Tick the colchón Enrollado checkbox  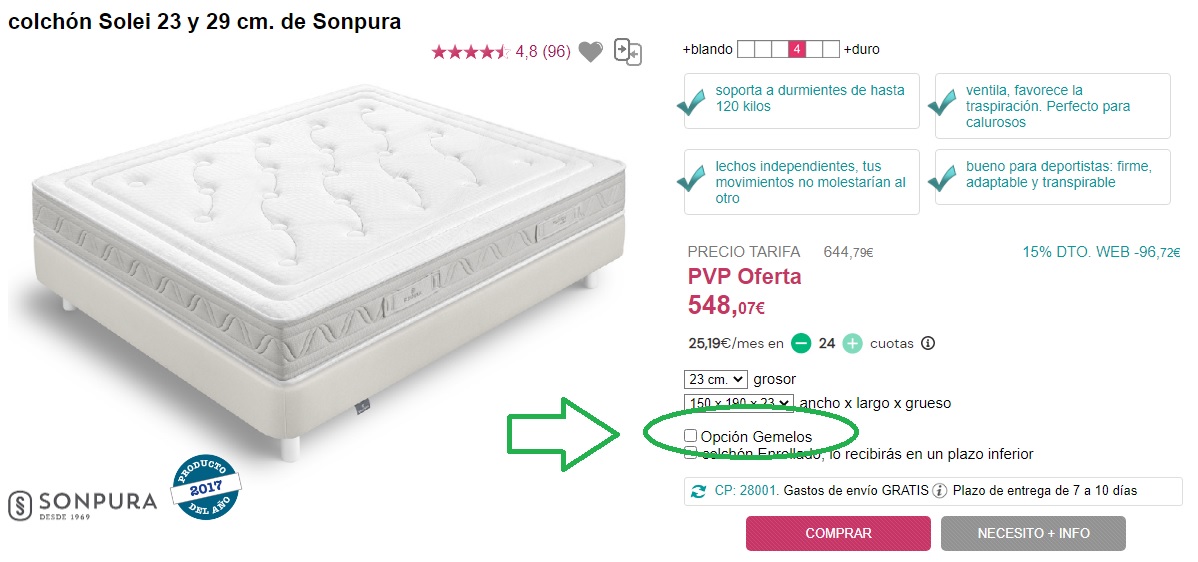(690, 453)
